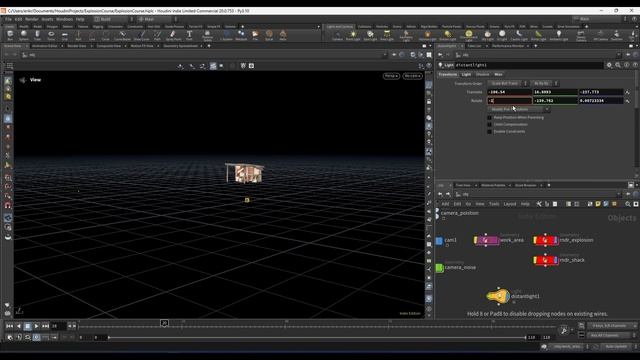The width and height of the screenshot is (640, 360).
Task: Select the Sphere shelf tool
Action: 24,35
